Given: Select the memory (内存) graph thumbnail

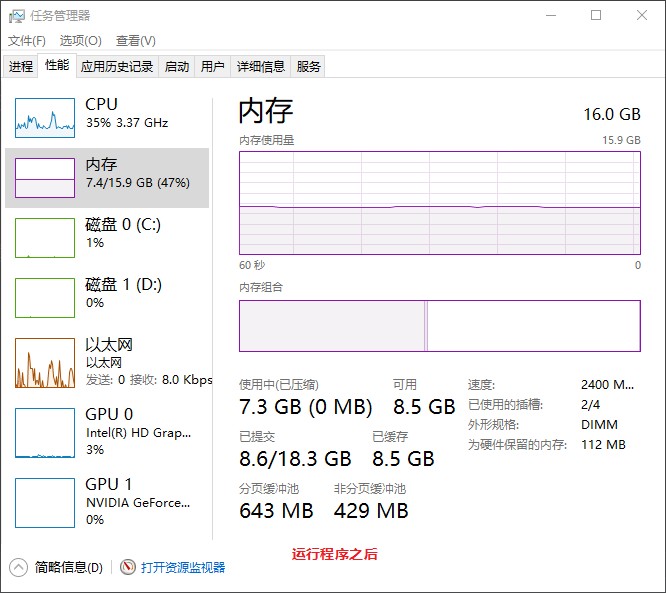Looking at the screenshot, I should [x=45, y=177].
